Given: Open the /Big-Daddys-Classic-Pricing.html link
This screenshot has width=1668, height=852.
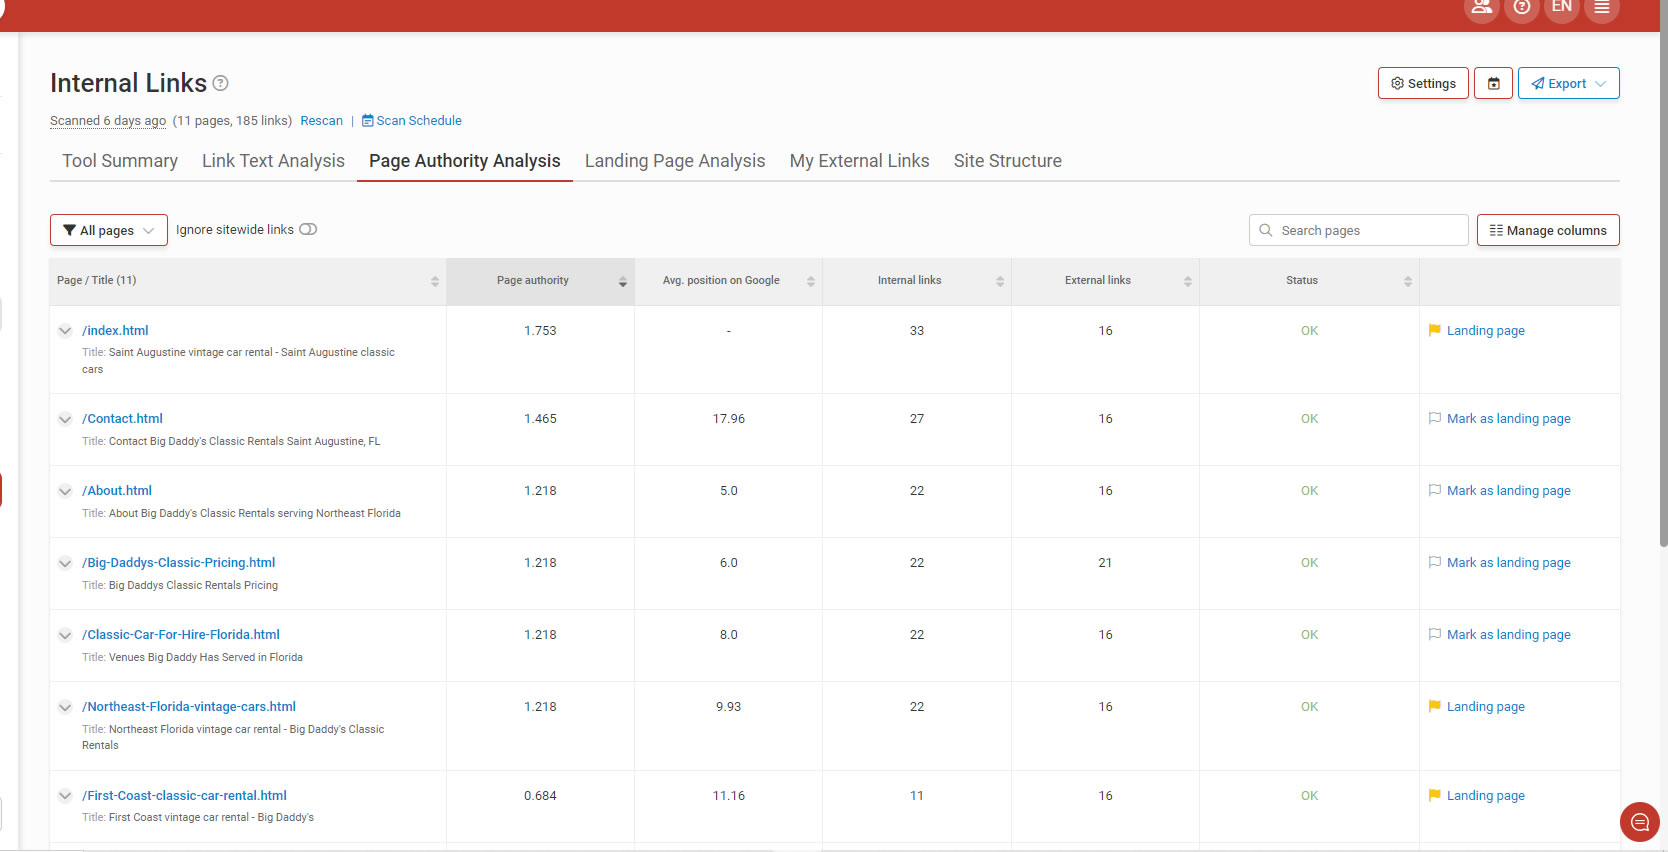Looking at the screenshot, I should coord(179,563).
